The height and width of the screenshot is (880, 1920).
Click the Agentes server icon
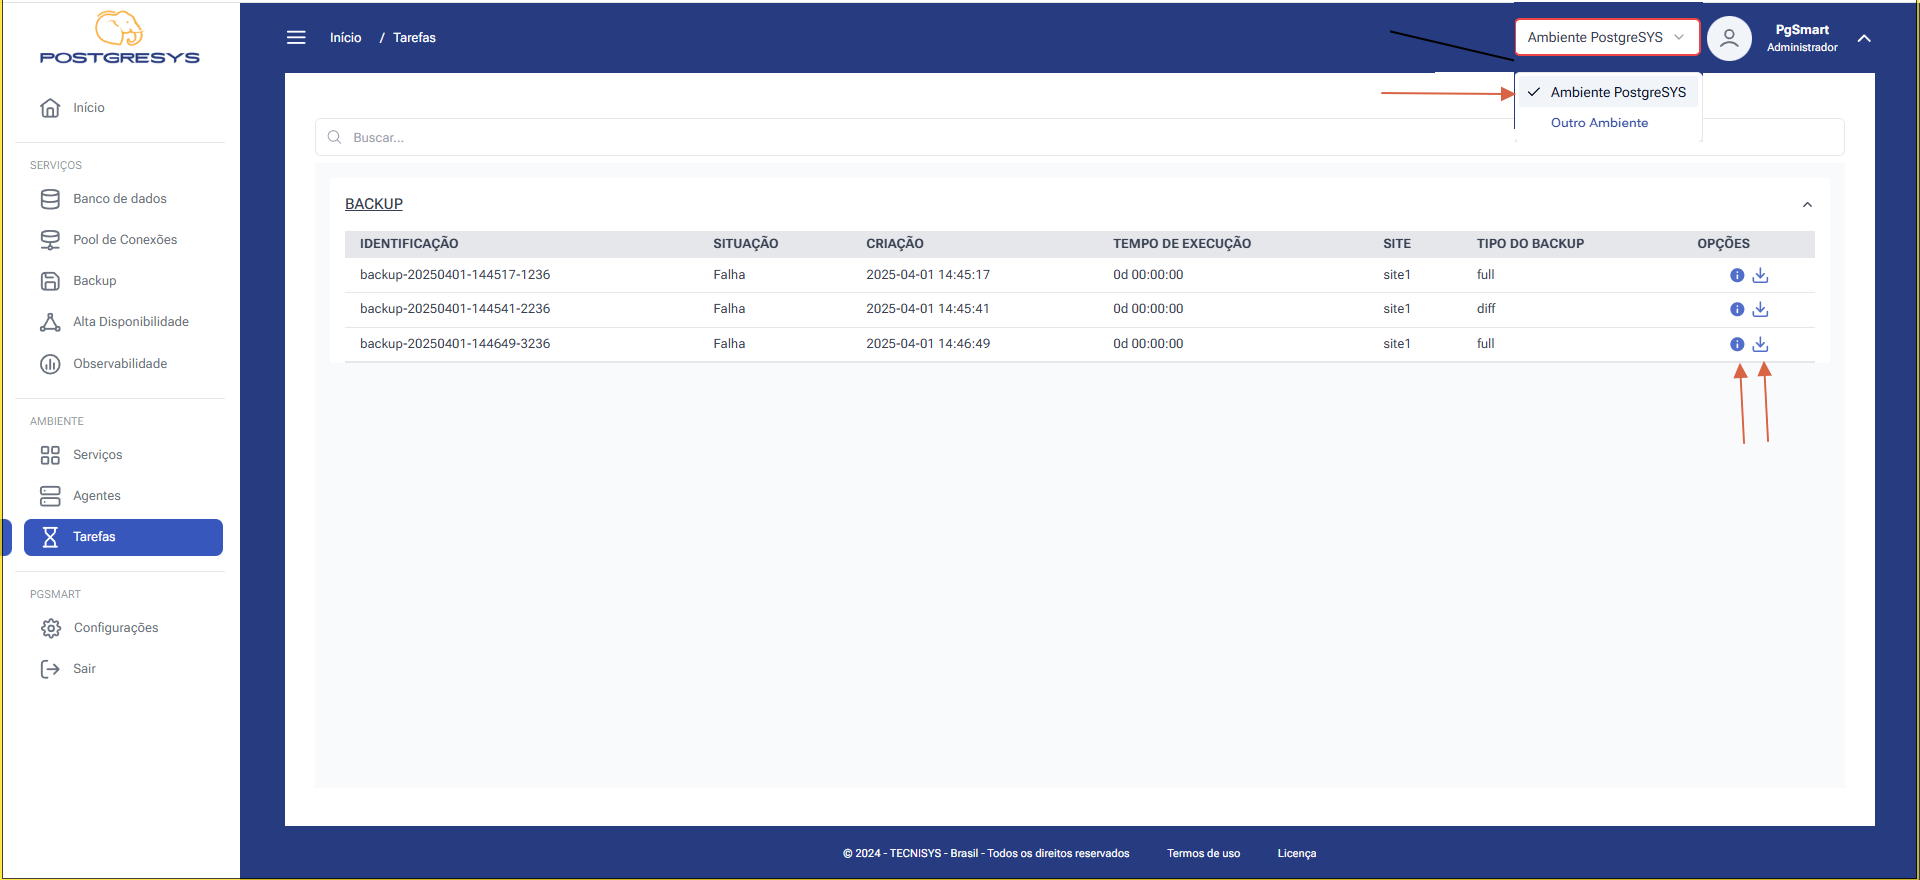coord(50,496)
